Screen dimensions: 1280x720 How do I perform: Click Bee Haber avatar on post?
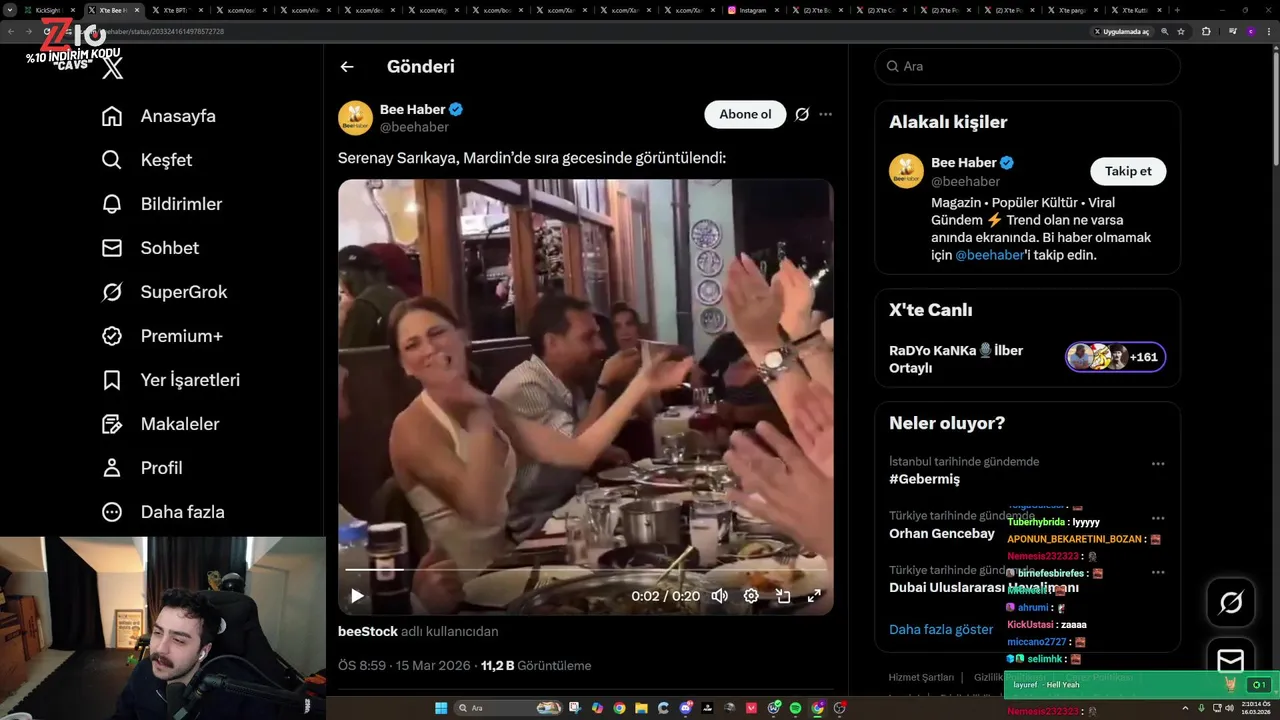[x=356, y=118]
